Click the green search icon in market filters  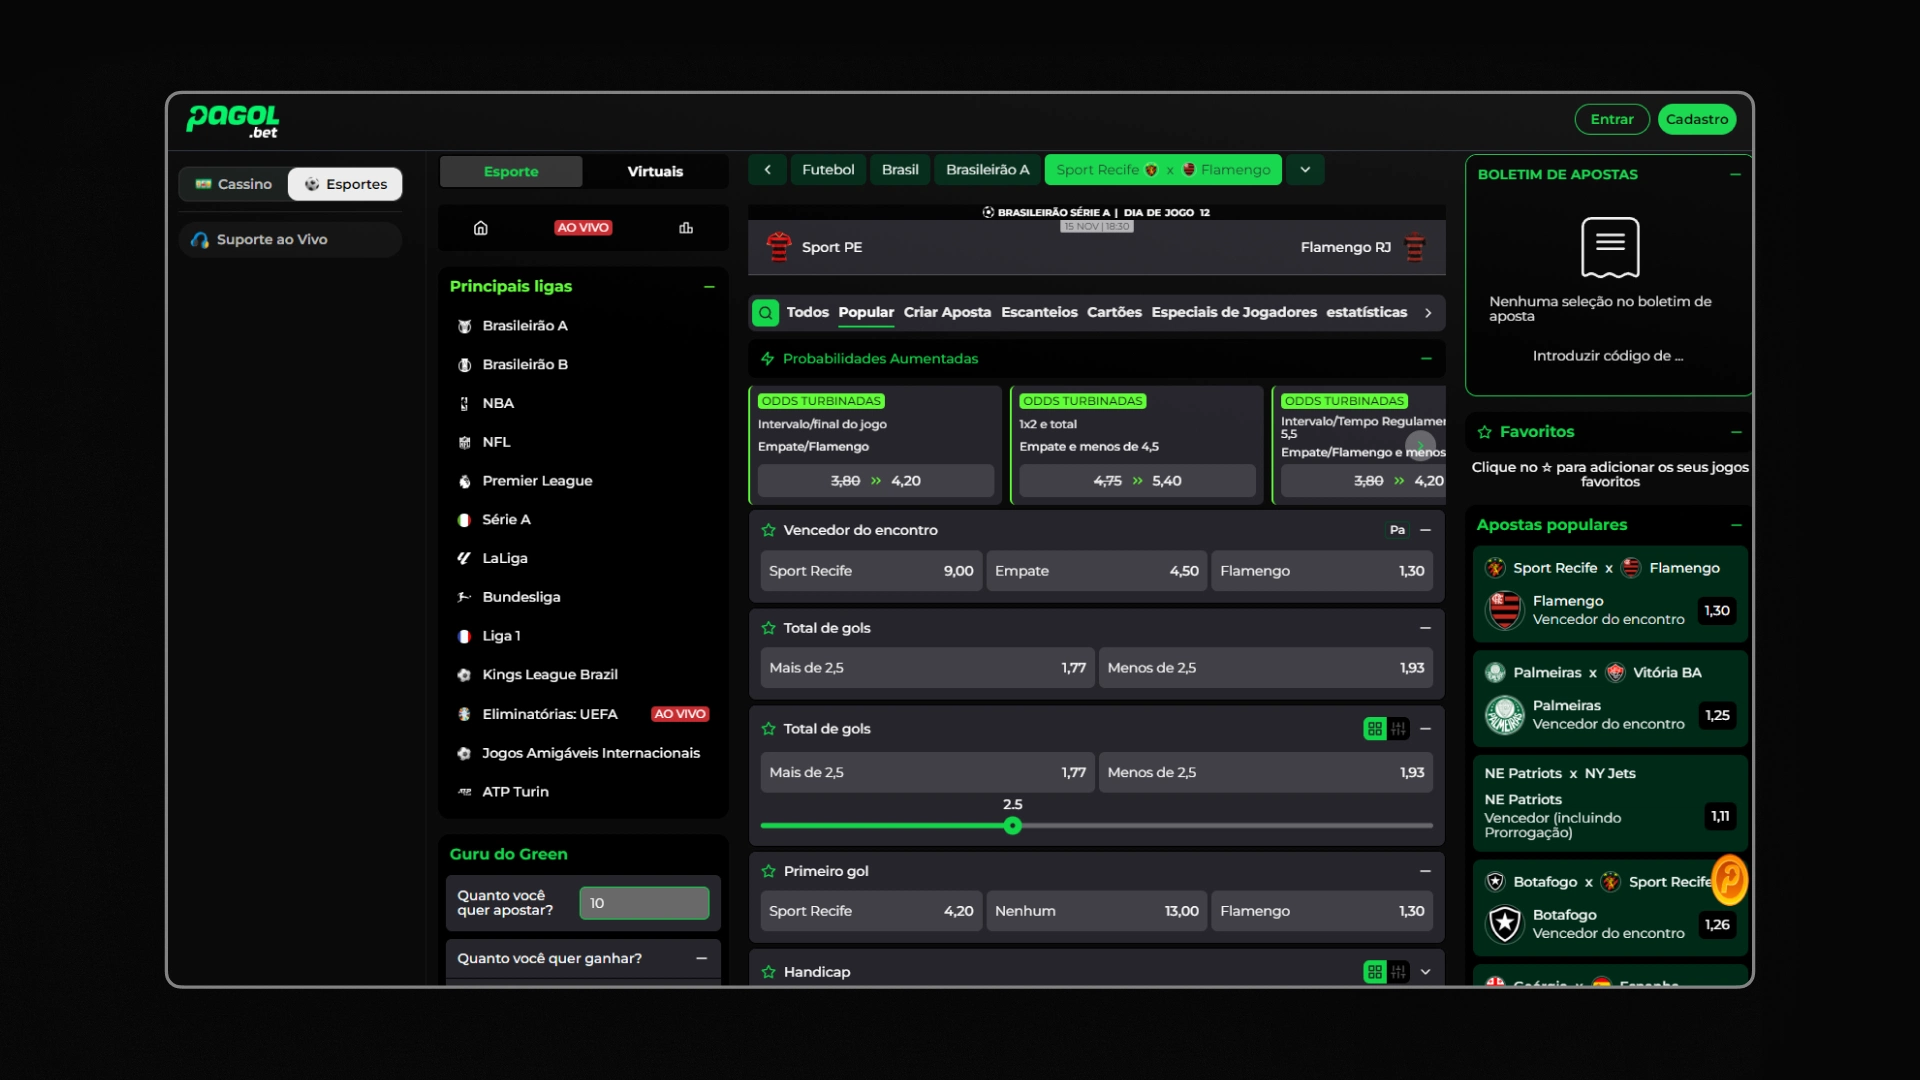tap(765, 313)
